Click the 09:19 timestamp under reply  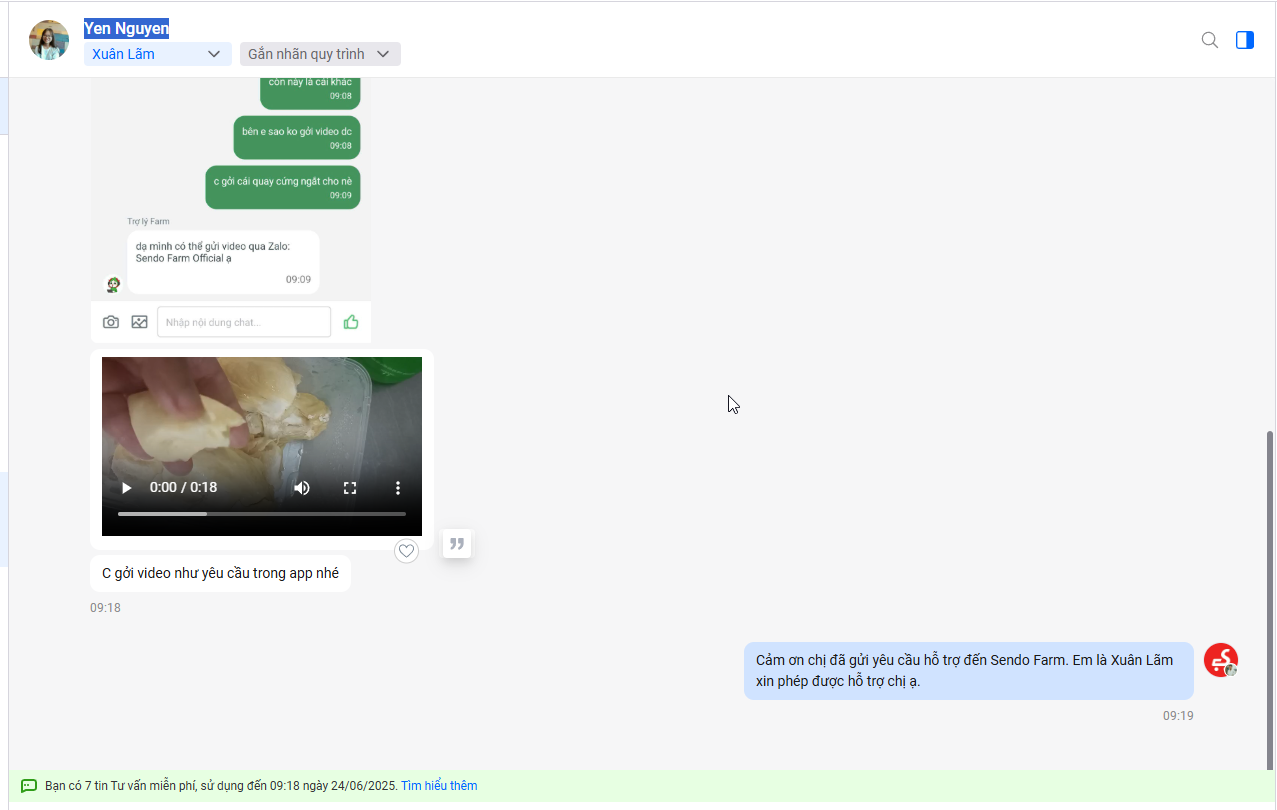pyautogui.click(x=1178, y=716)
